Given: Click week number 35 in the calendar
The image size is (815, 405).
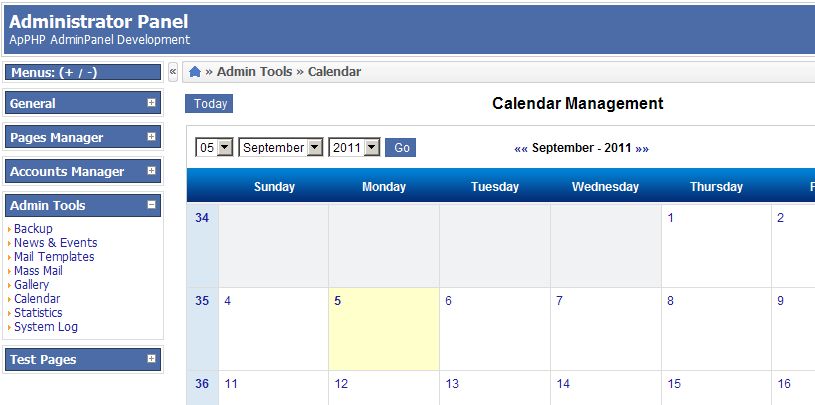Looking at the screenshot, I should pos(202,301).
